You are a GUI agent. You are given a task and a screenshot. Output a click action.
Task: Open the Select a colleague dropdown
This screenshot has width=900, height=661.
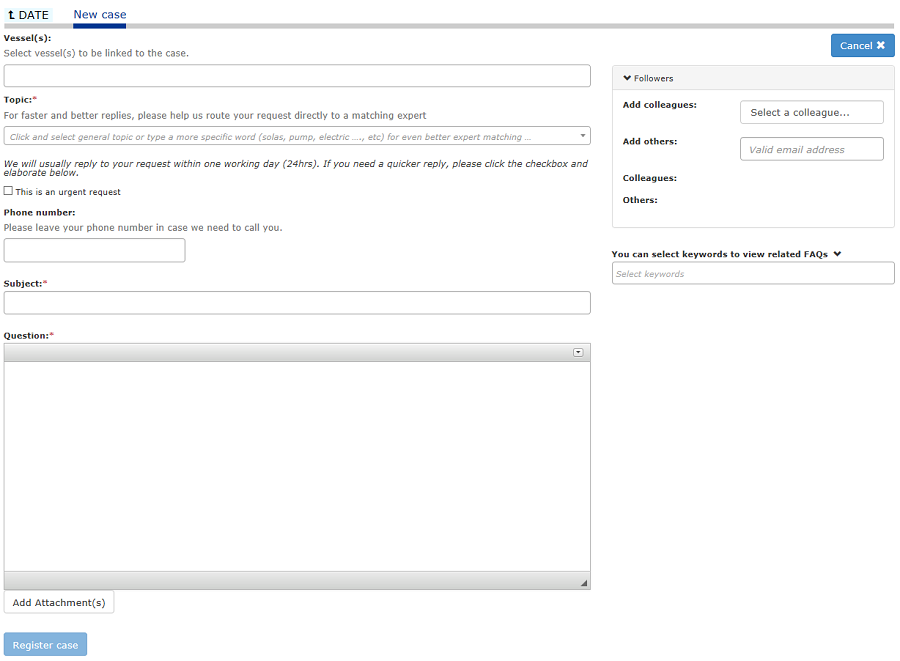pos(811,112)
